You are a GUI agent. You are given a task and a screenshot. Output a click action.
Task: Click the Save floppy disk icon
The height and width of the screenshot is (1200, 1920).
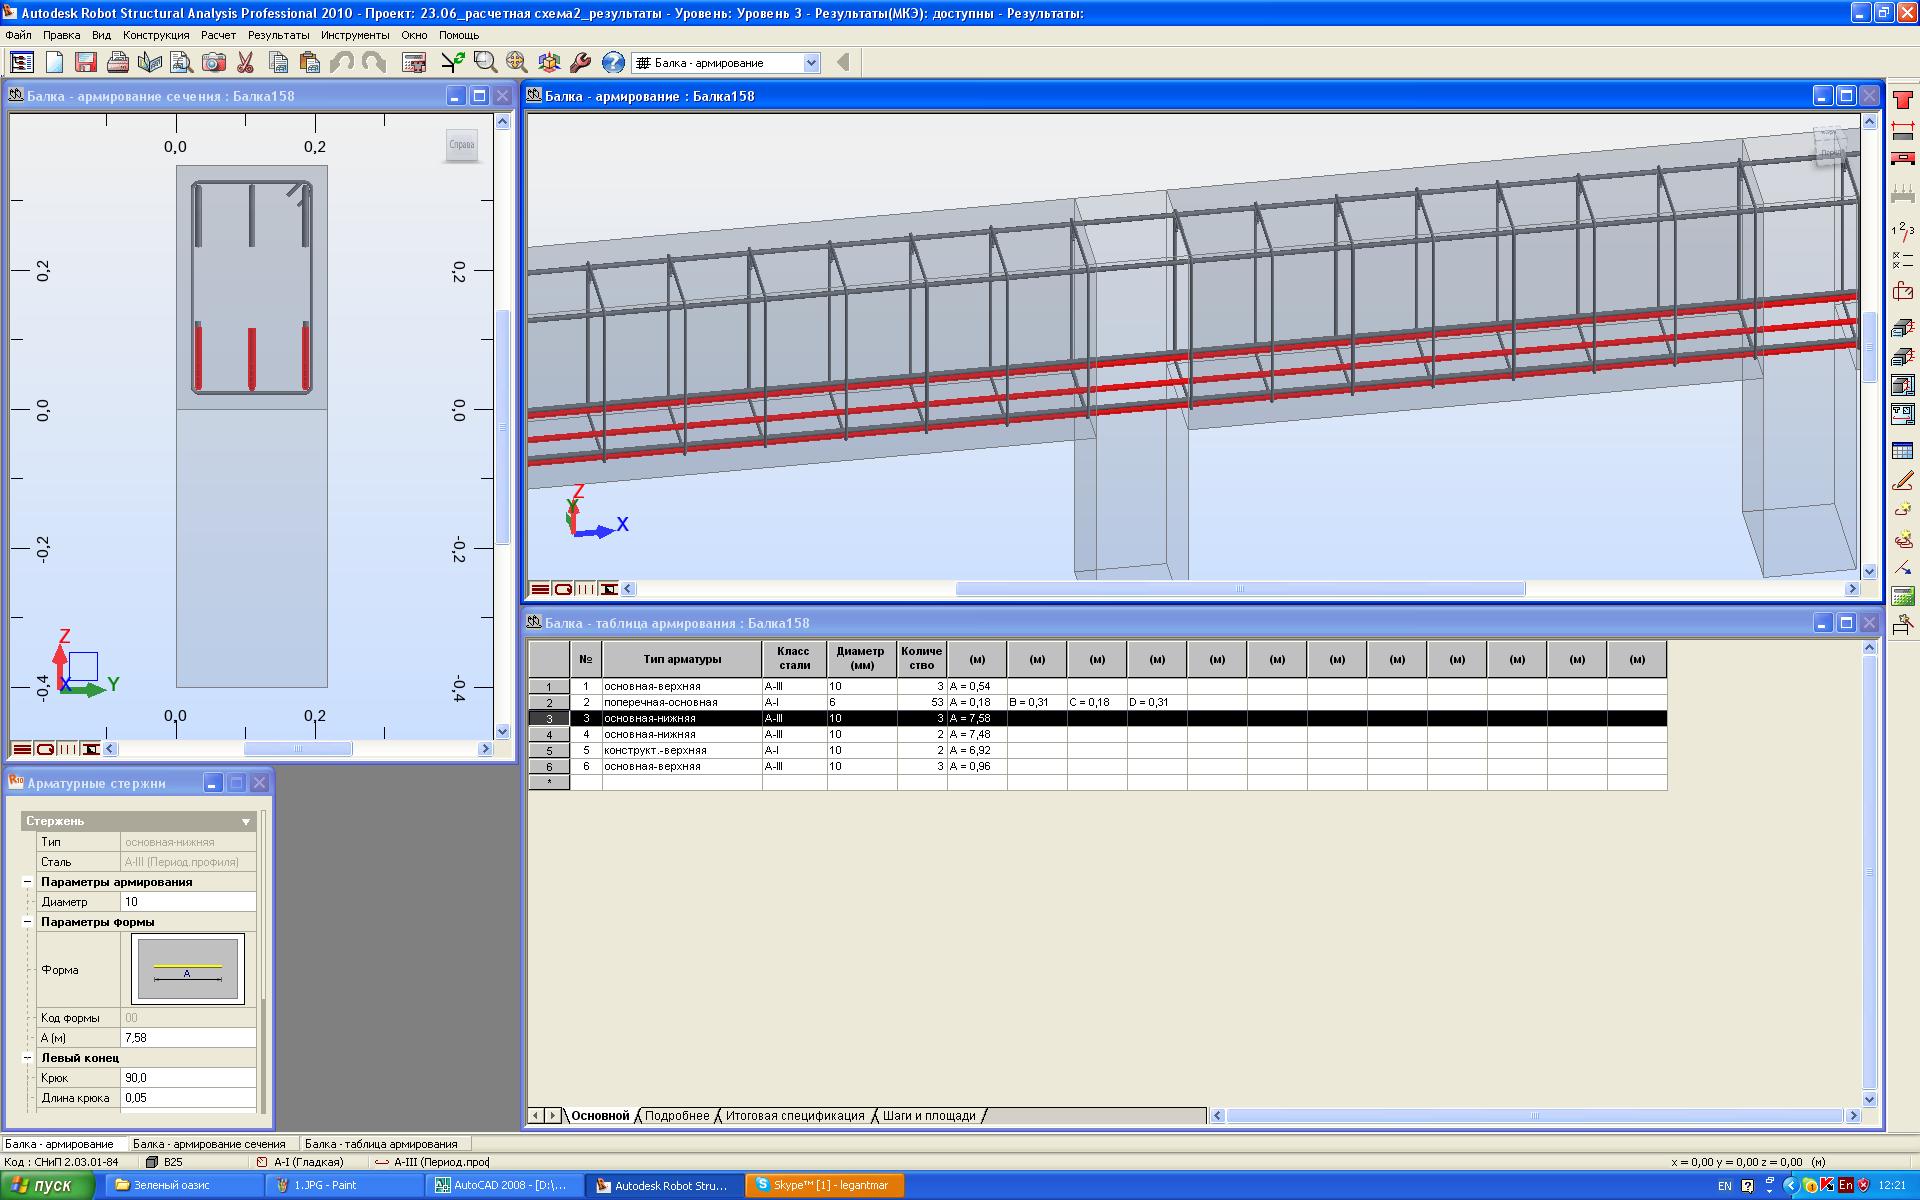point(86,63)
